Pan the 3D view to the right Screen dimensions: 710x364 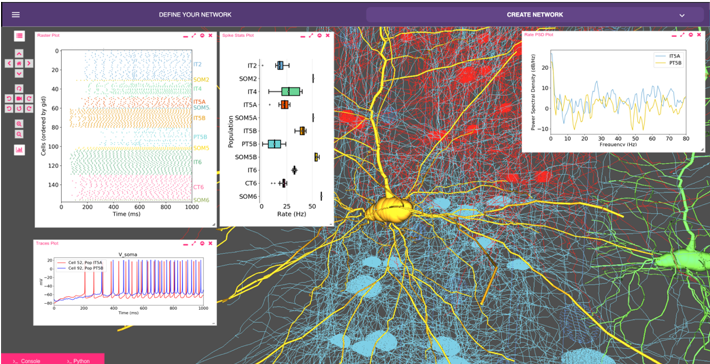[29, 63]
